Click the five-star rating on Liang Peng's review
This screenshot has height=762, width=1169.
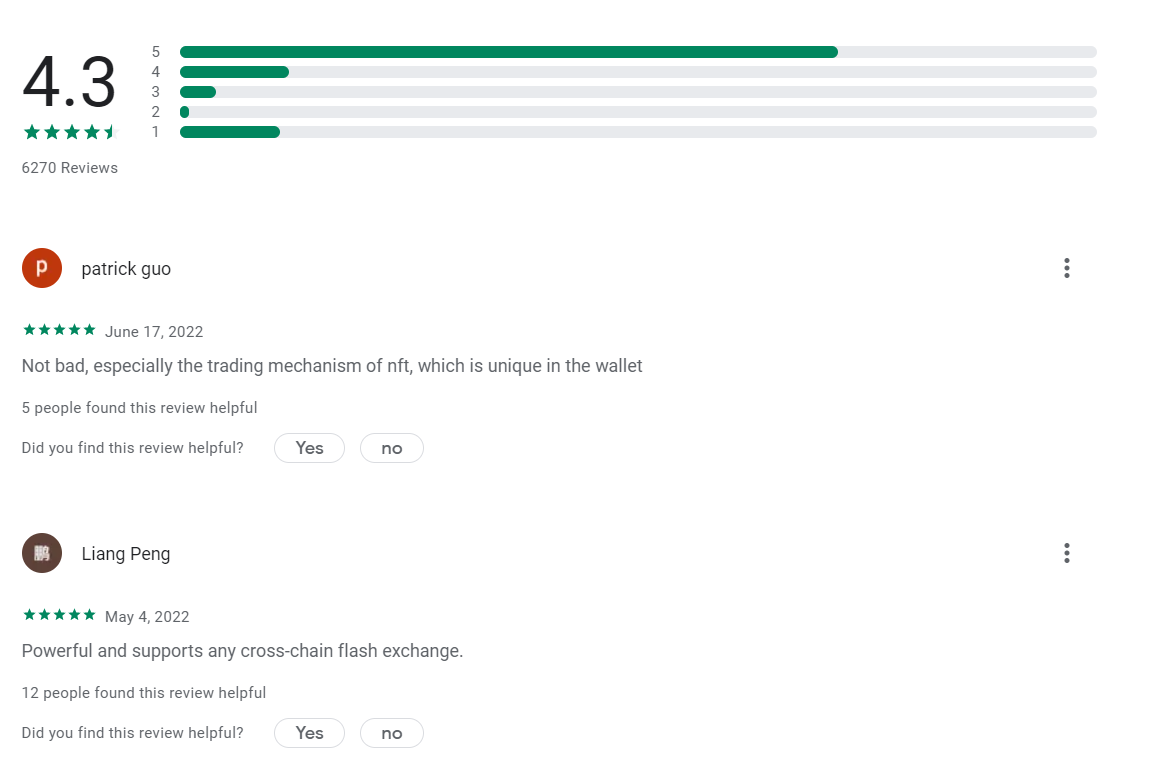[59, 615]
